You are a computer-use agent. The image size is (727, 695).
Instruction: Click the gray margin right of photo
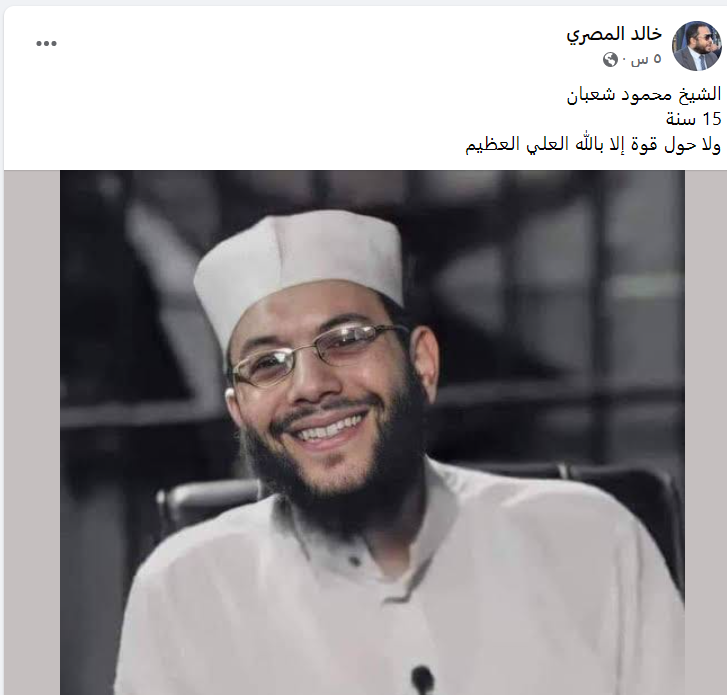pos(705,432)
